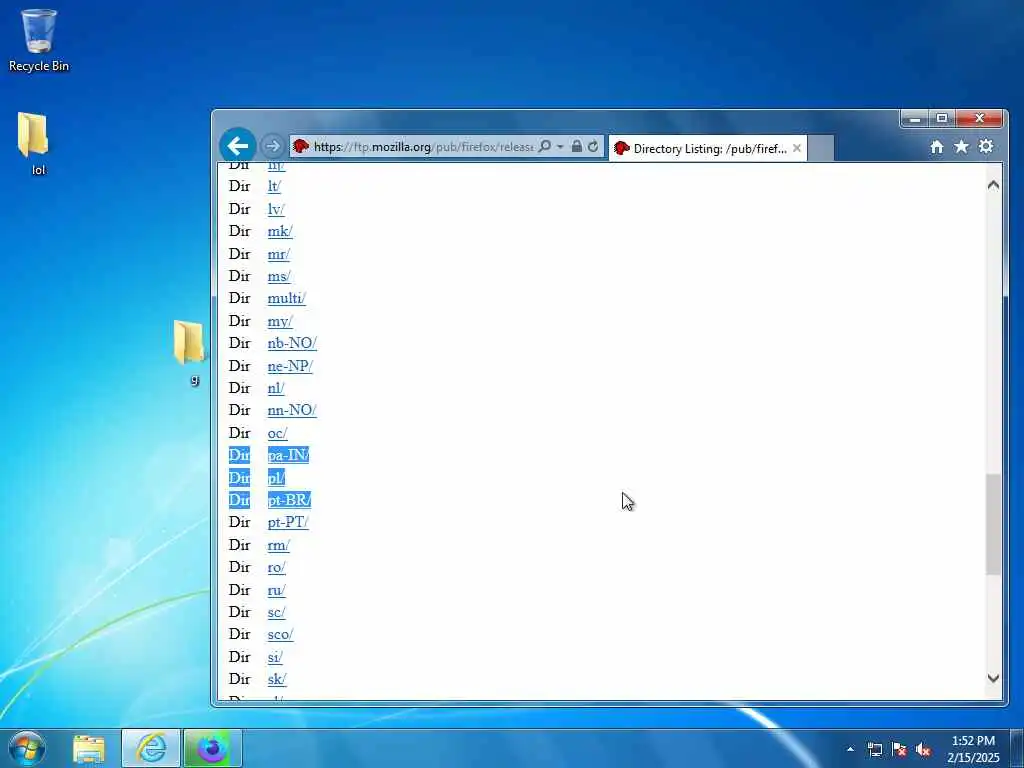Open the nn-NO/ directory link
The height and width of the screenshot is (768, 1024).
(292, 410)
